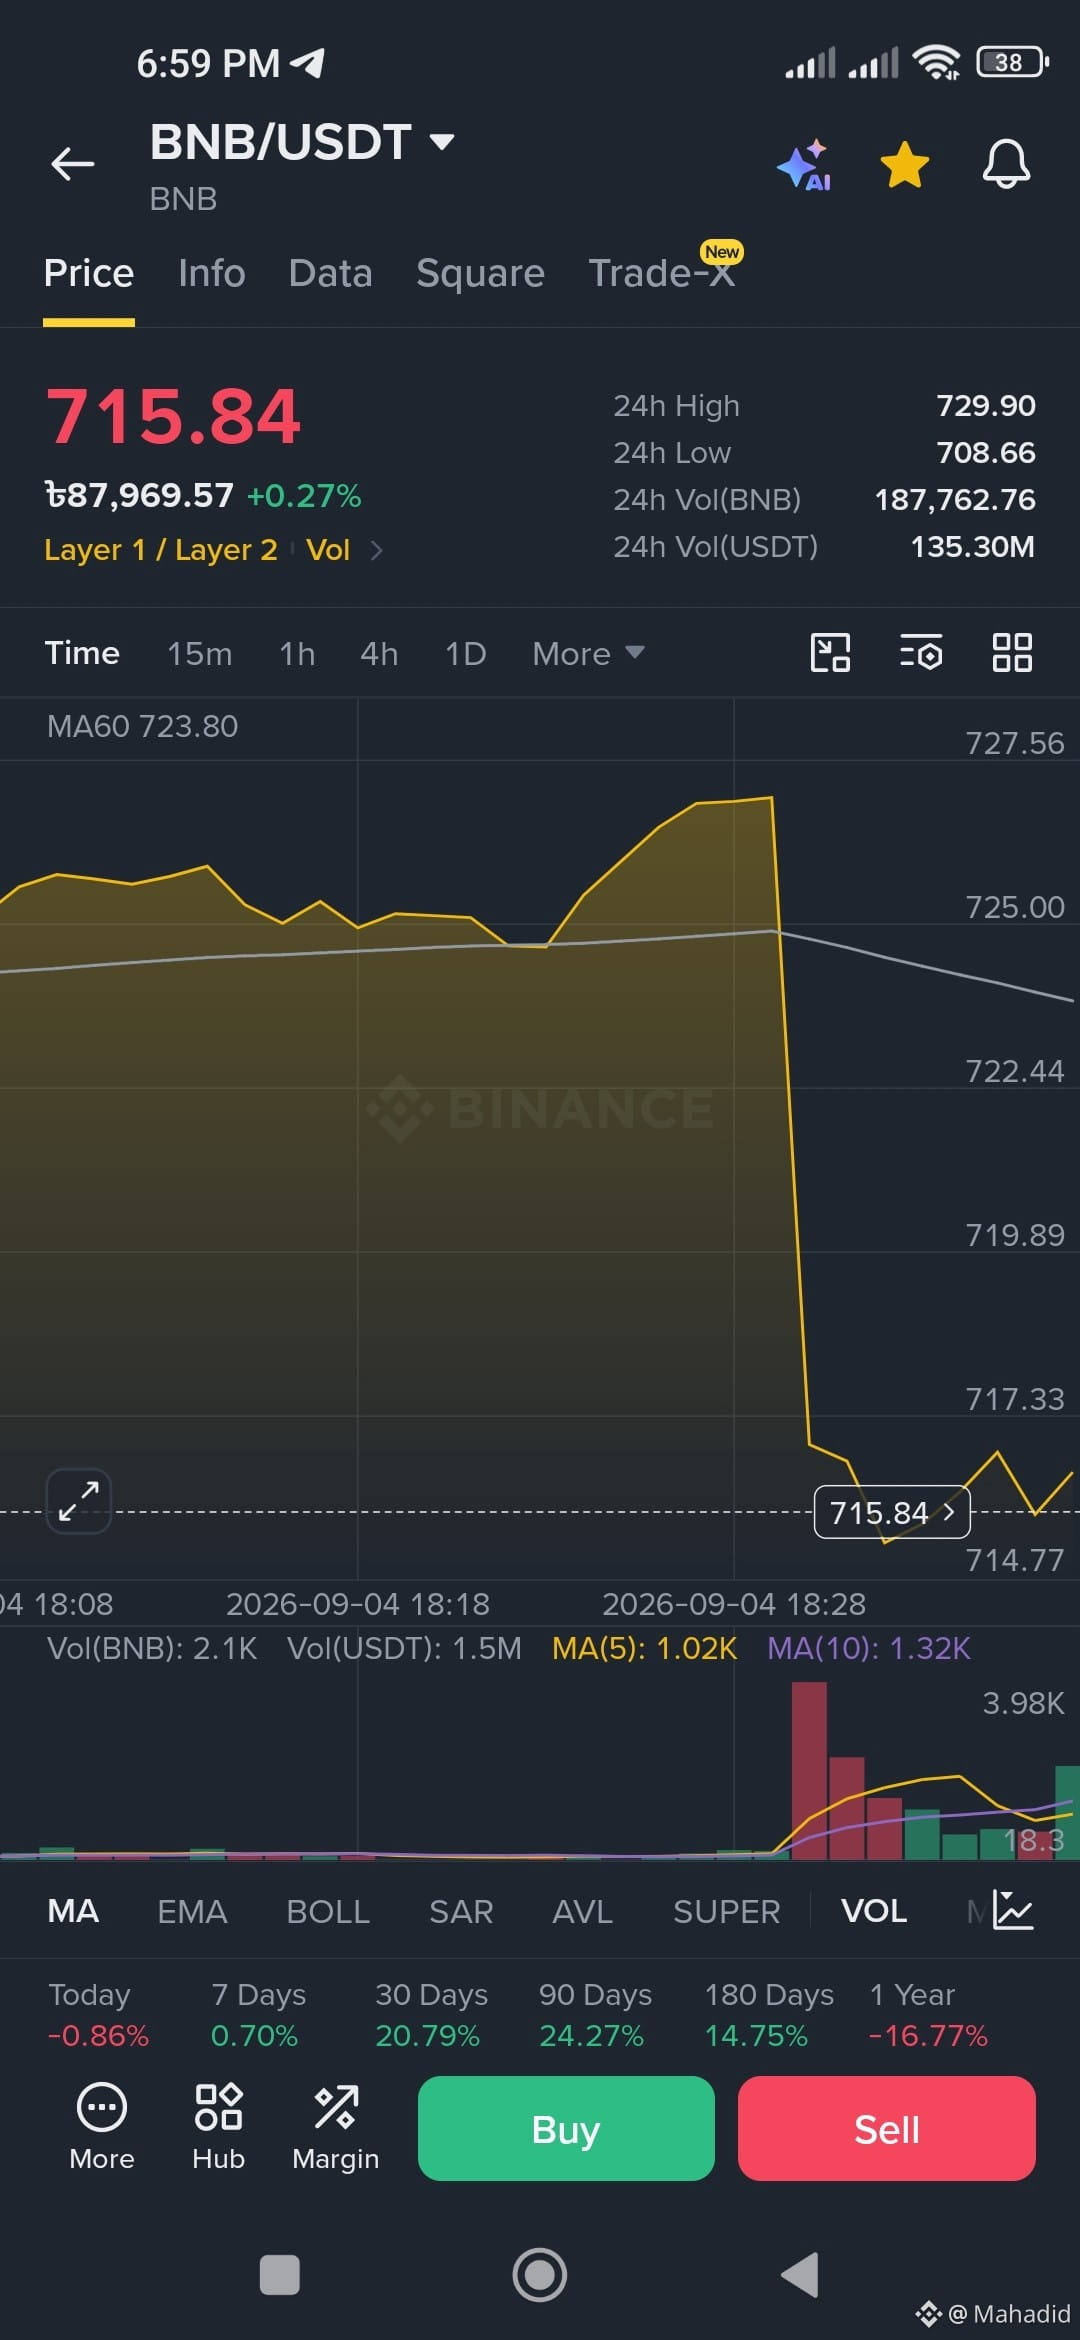Screen dimensions: 1080x2340
Task: Tap the red Sell button
Action: point(887,2128)
